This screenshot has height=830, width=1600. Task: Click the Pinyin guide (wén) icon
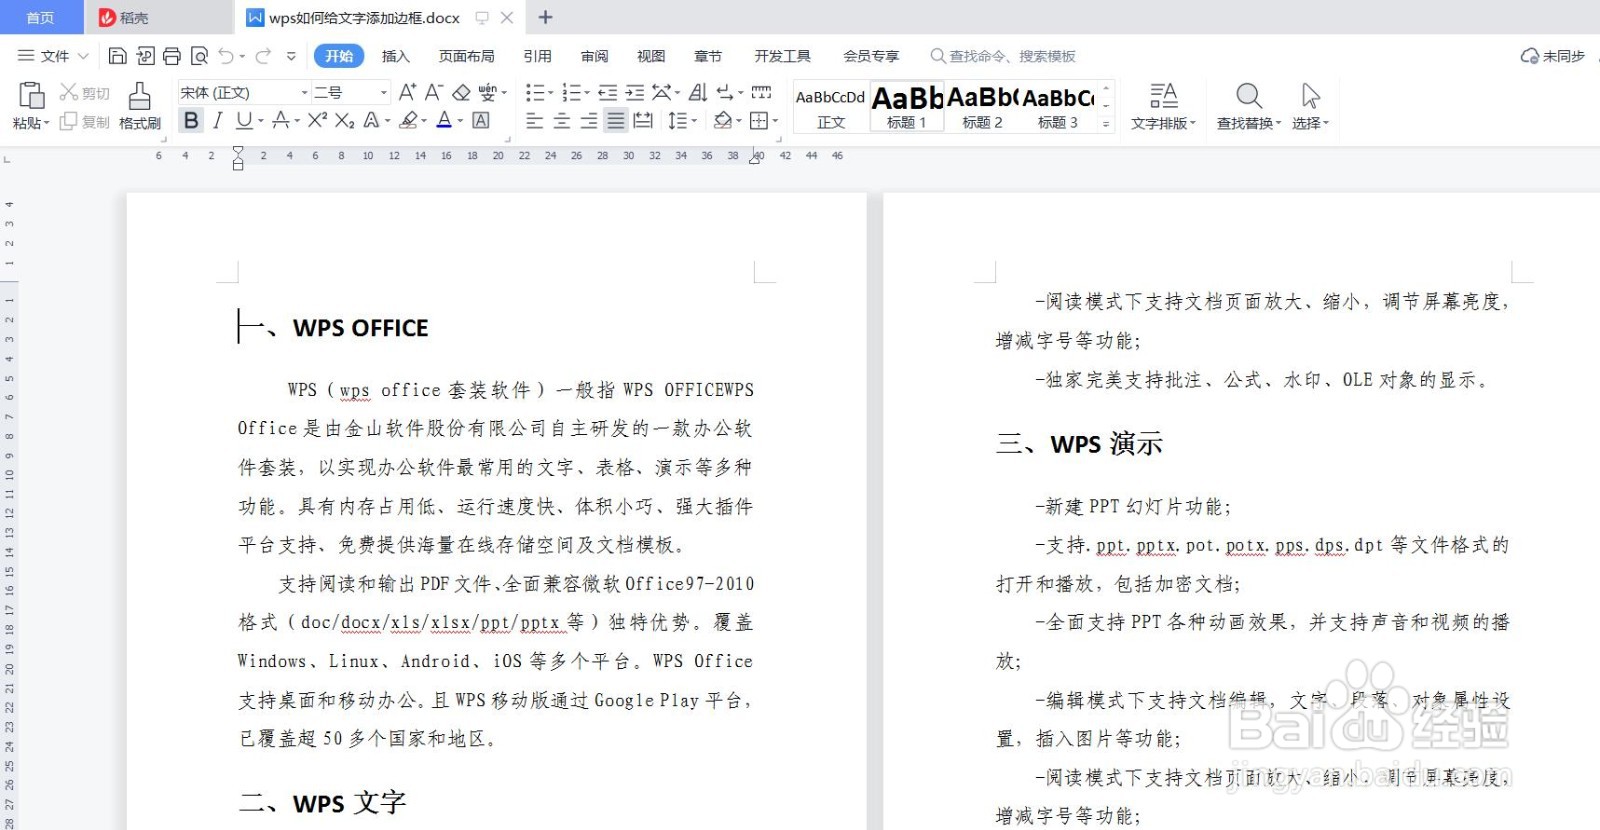[x=487, y=92]
